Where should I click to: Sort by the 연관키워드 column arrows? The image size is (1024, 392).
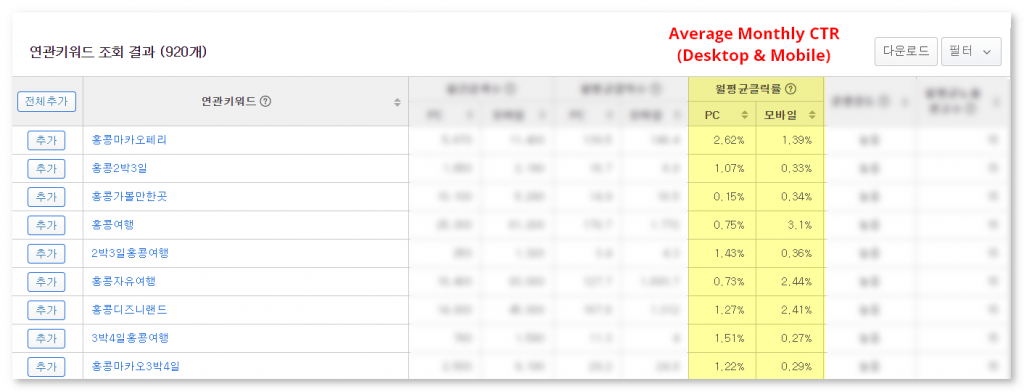(397, 102)
